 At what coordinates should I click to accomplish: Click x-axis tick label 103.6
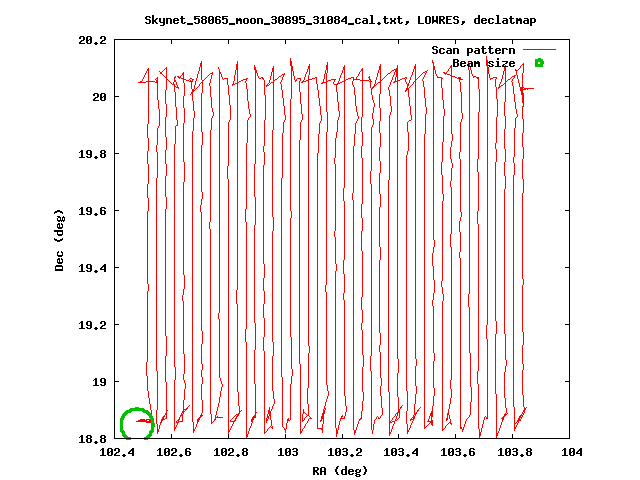[x=458, y=452]
